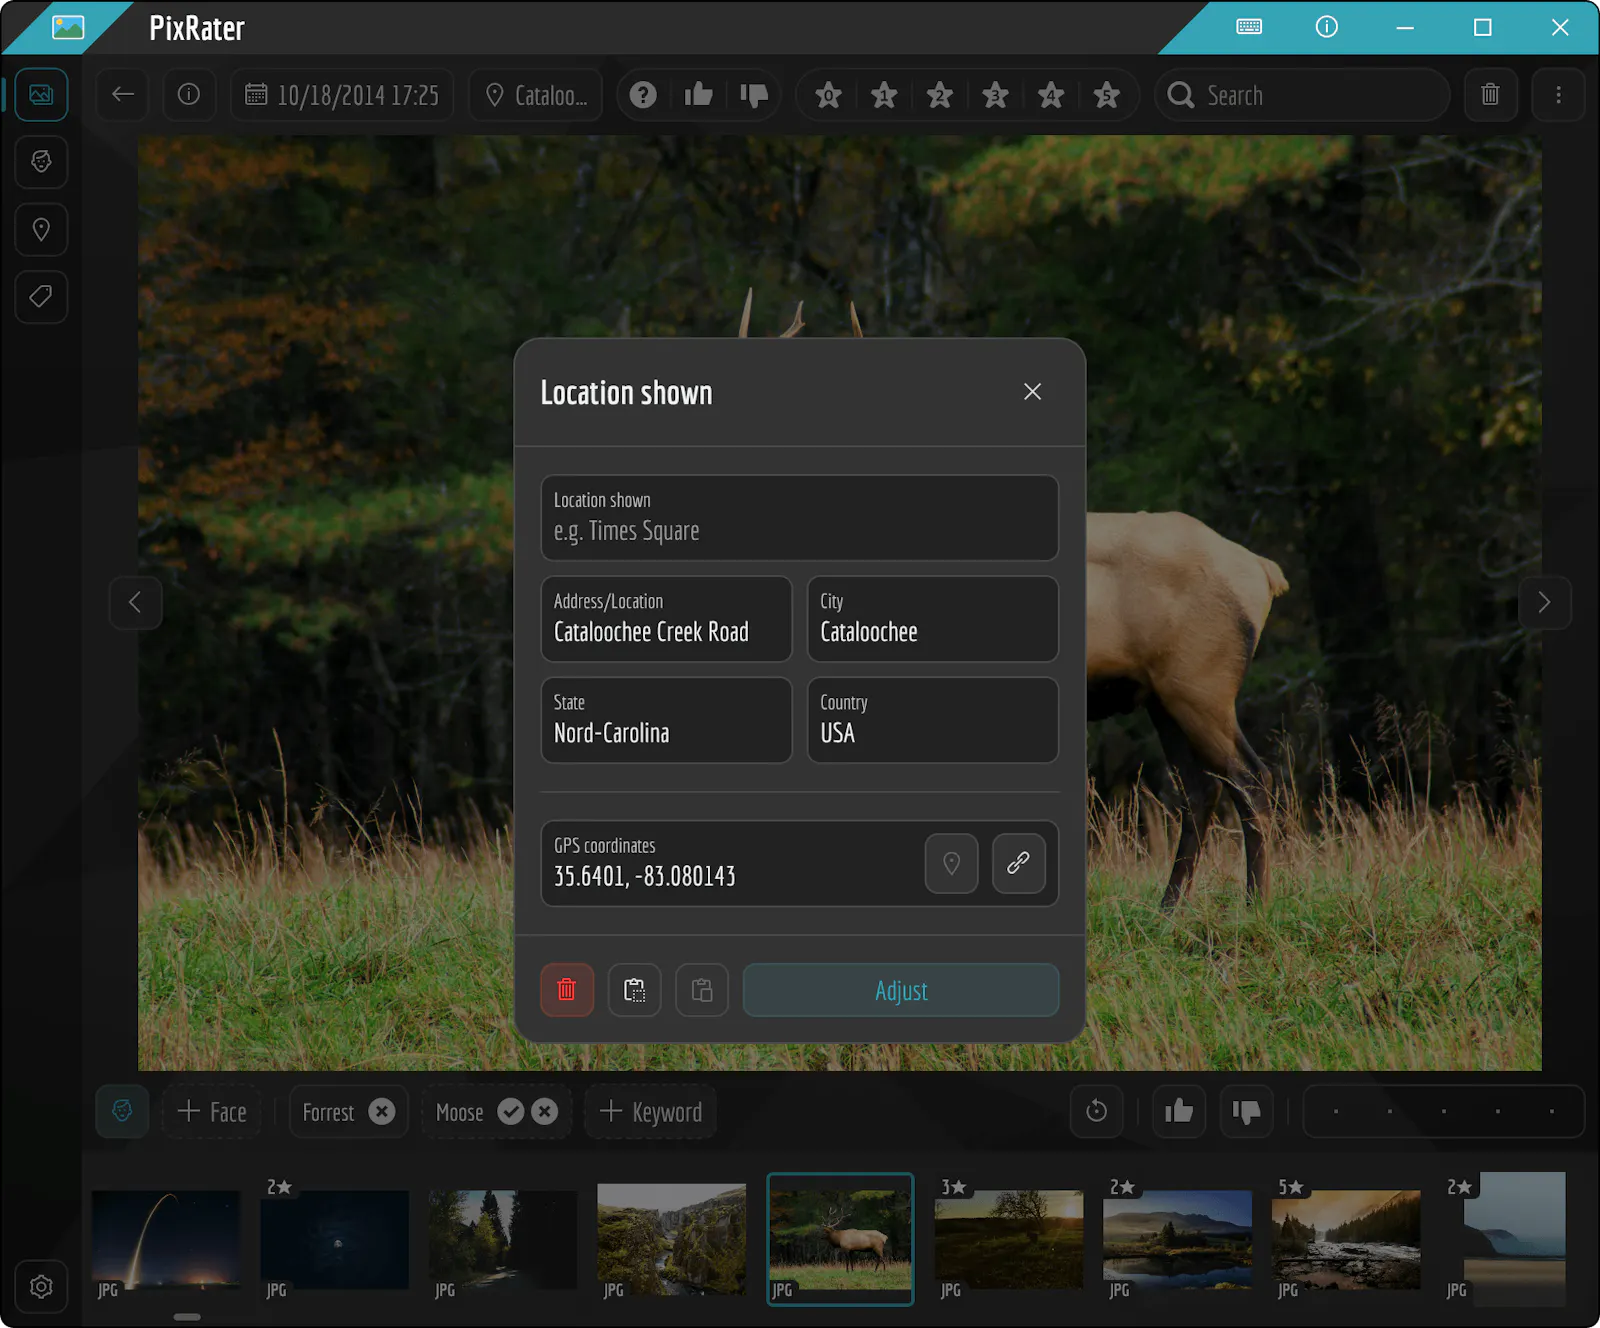Viewport: 1600px width, 1328px height.
Task: Set rating to 5 stars
Action: coord(1106,95)
